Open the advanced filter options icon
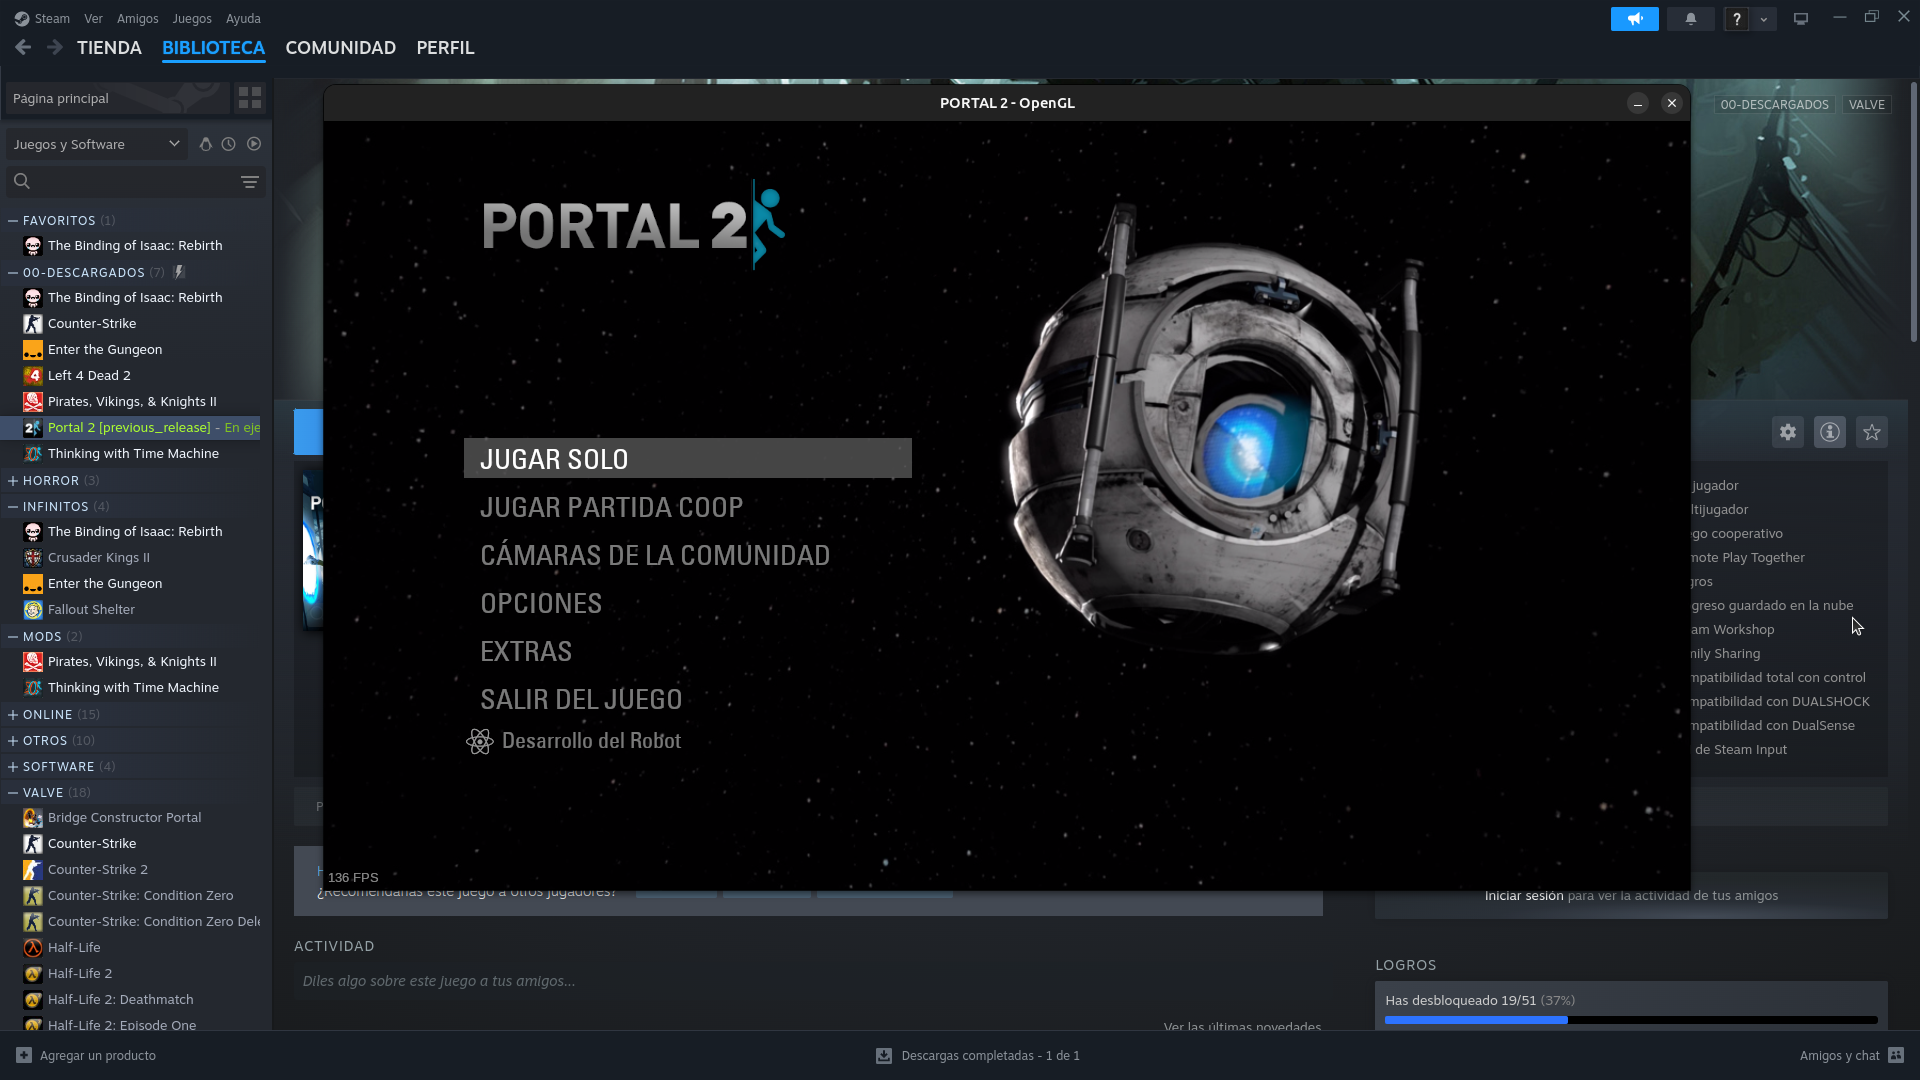The image size is (1920, 1080). coord(250,181)
